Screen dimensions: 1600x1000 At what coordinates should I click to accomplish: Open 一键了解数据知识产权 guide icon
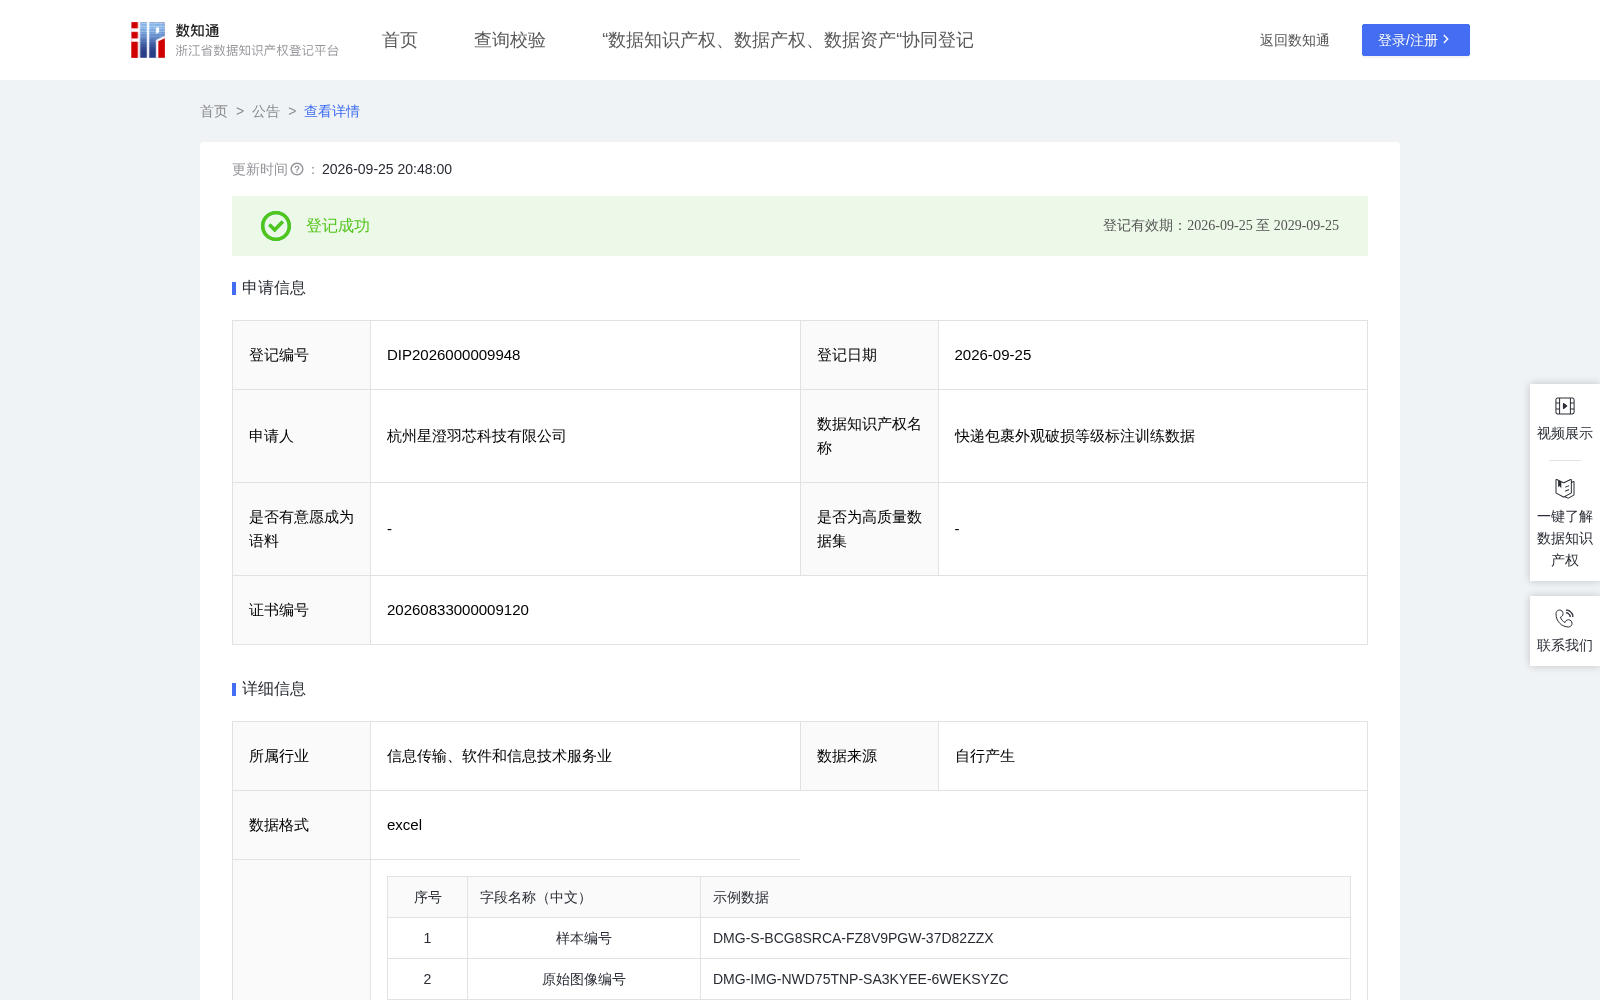[1565, 488]
